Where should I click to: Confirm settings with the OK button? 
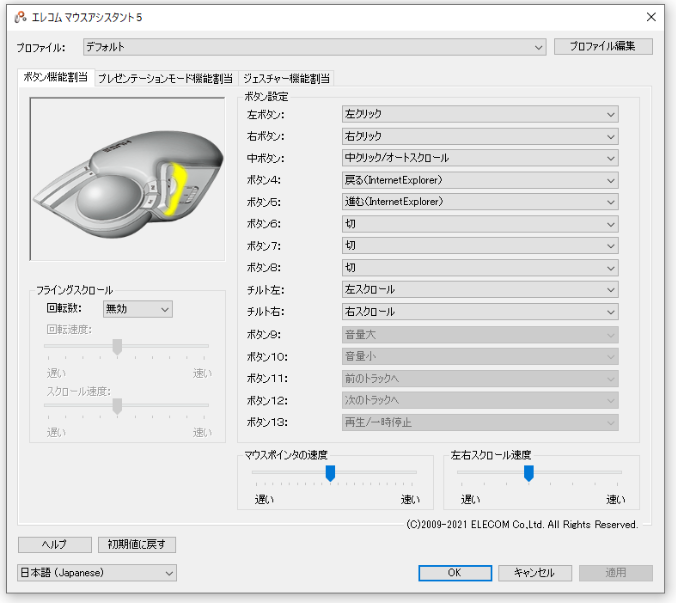[455, 573]
